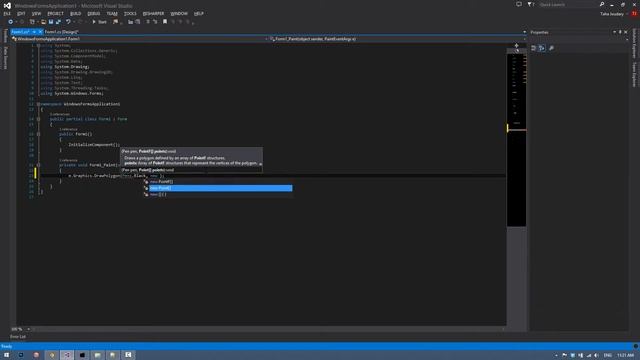Click the signed-in account name

[x=612, y=14]
